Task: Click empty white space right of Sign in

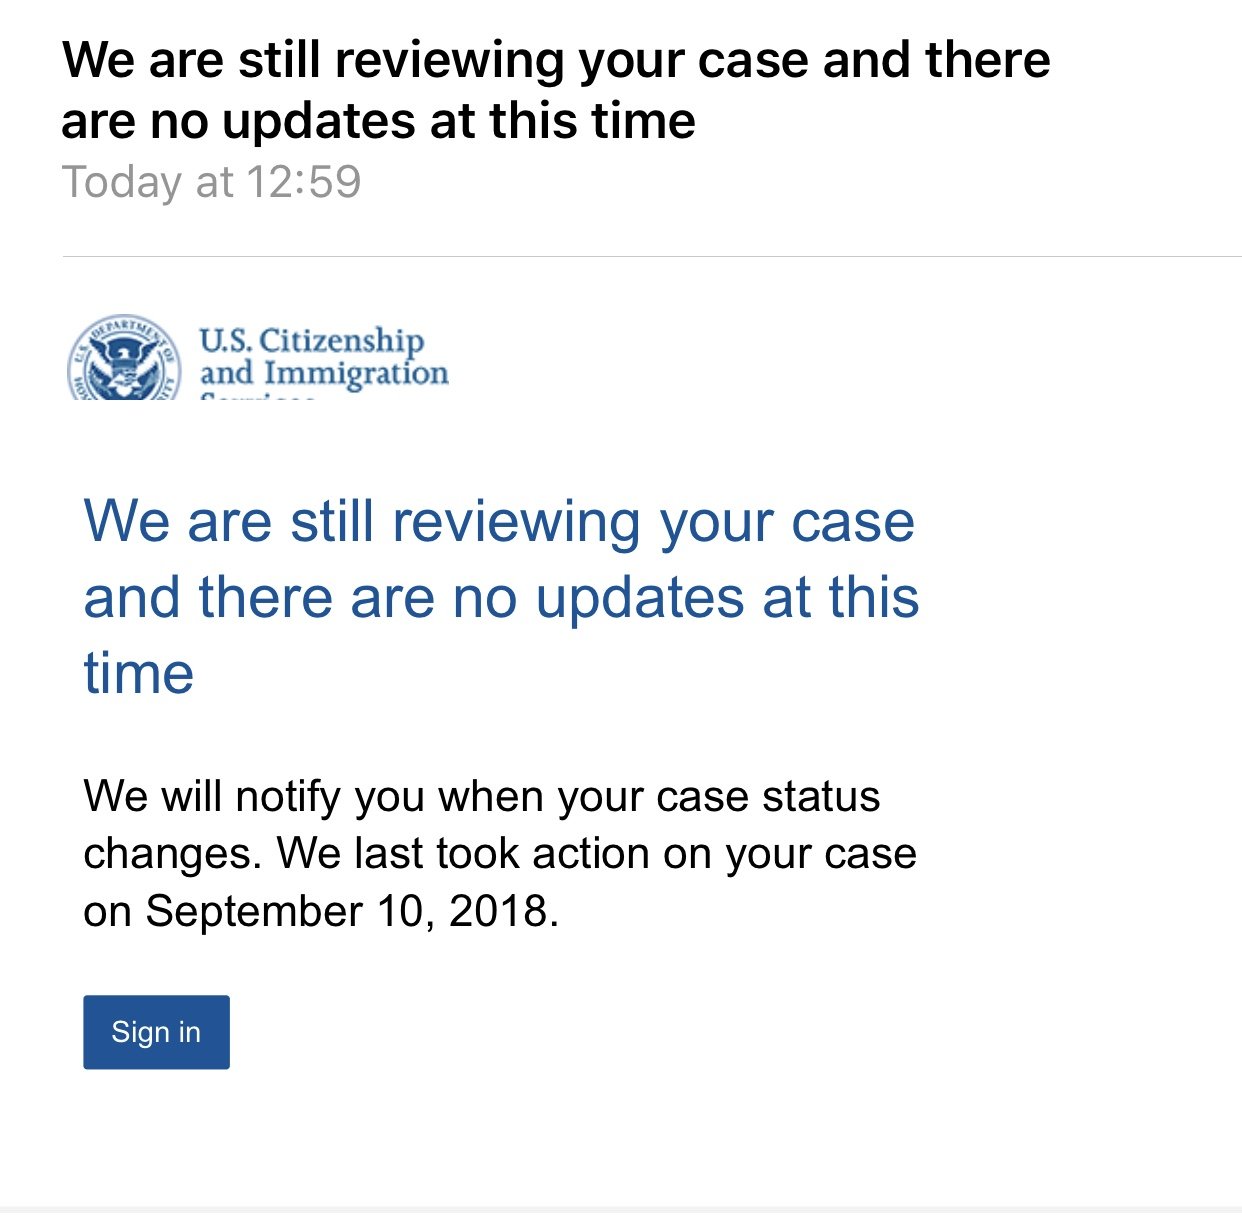Action: coord(700,1032)
